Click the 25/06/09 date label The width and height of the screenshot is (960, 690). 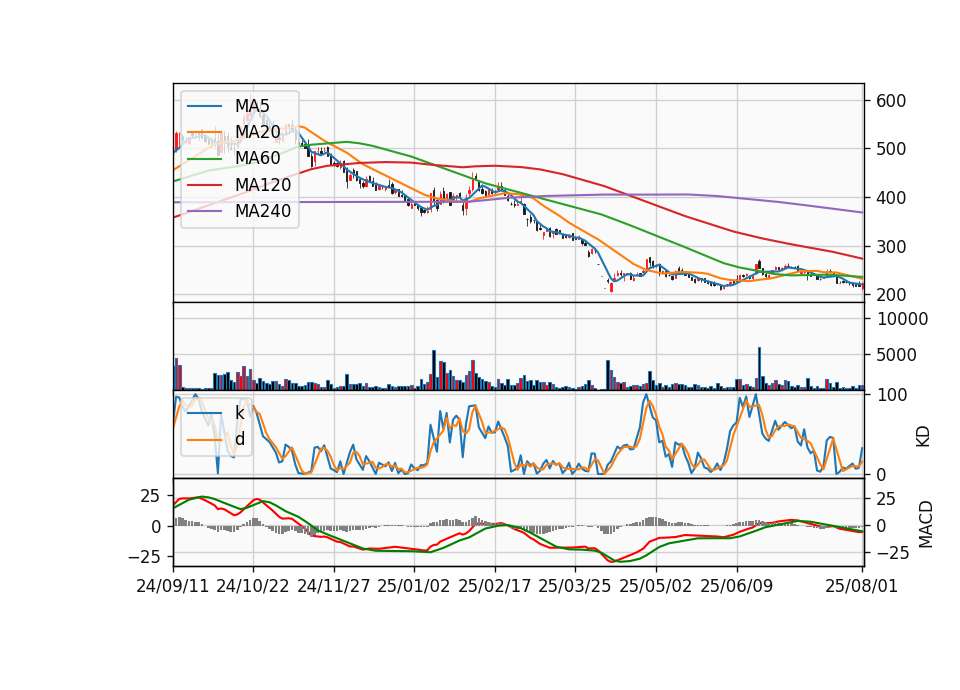737,586
